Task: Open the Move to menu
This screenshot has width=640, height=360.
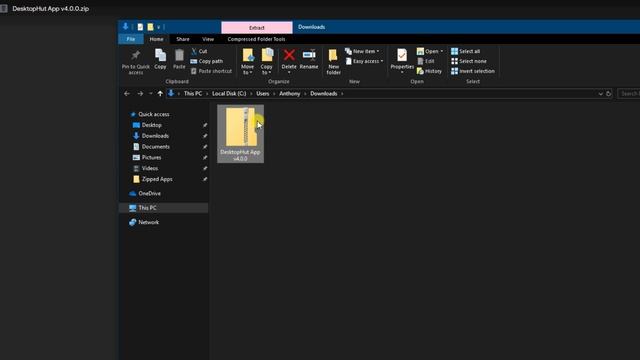Action: [247, 61]
